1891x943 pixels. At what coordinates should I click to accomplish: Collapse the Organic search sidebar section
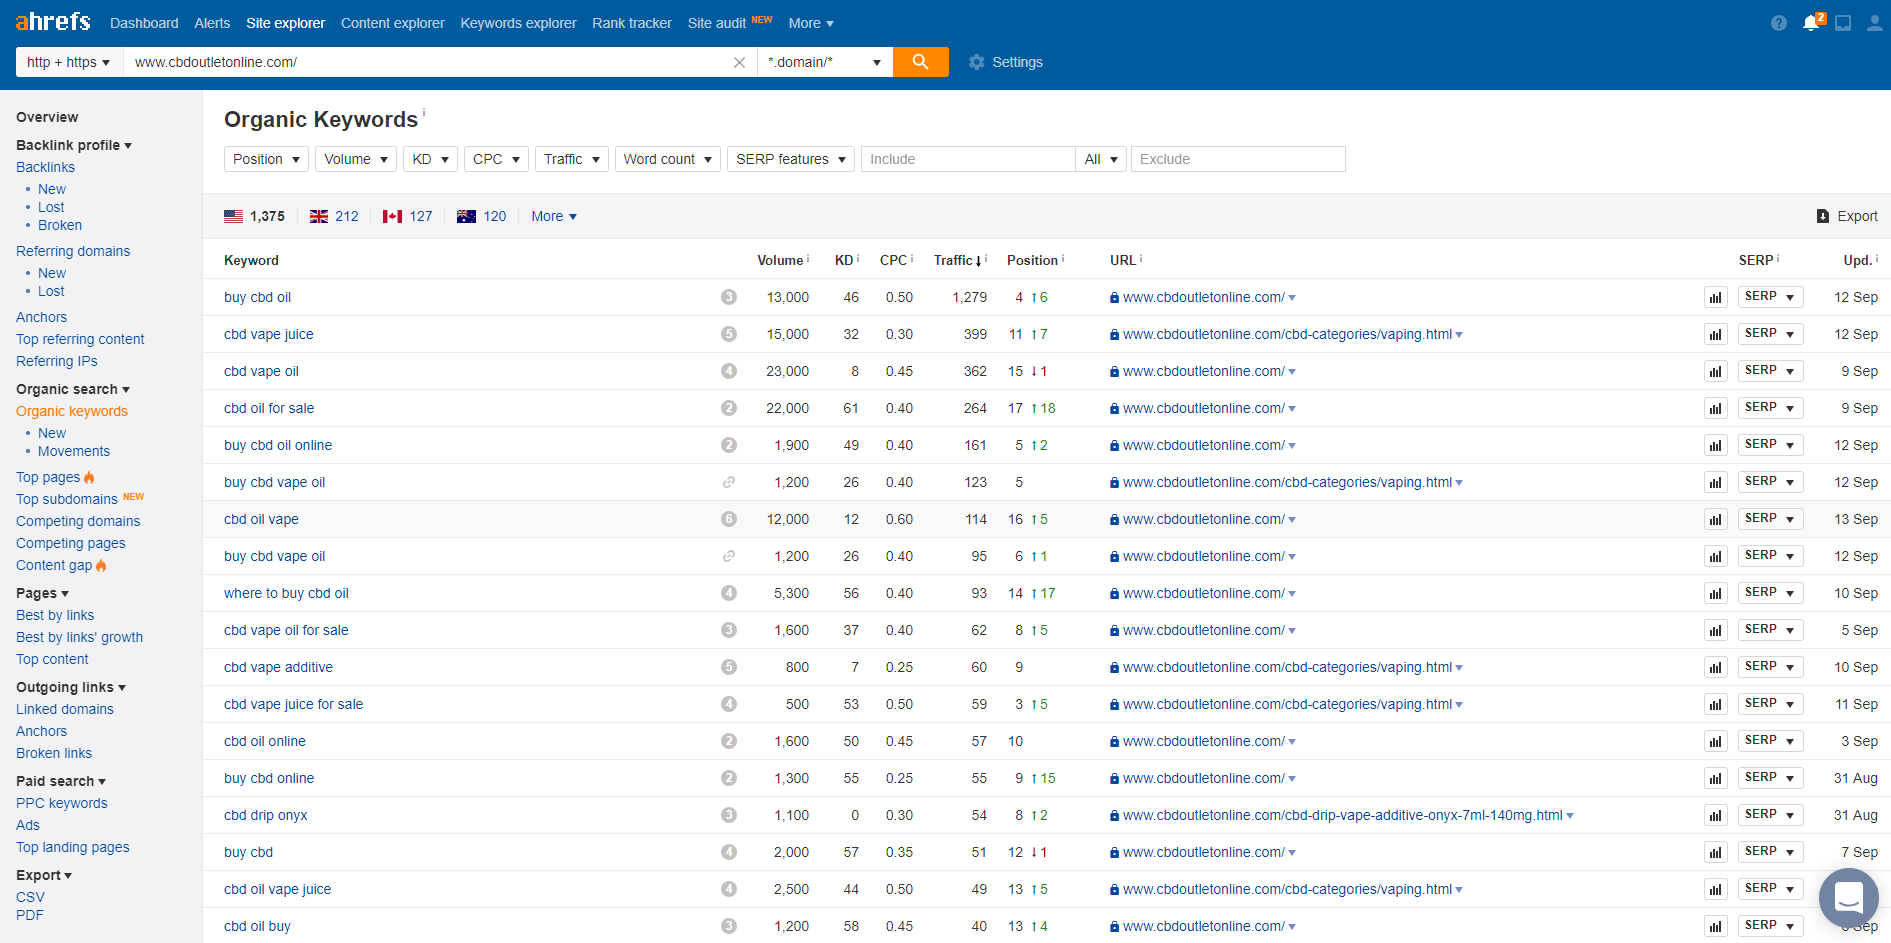coord(73,389)
